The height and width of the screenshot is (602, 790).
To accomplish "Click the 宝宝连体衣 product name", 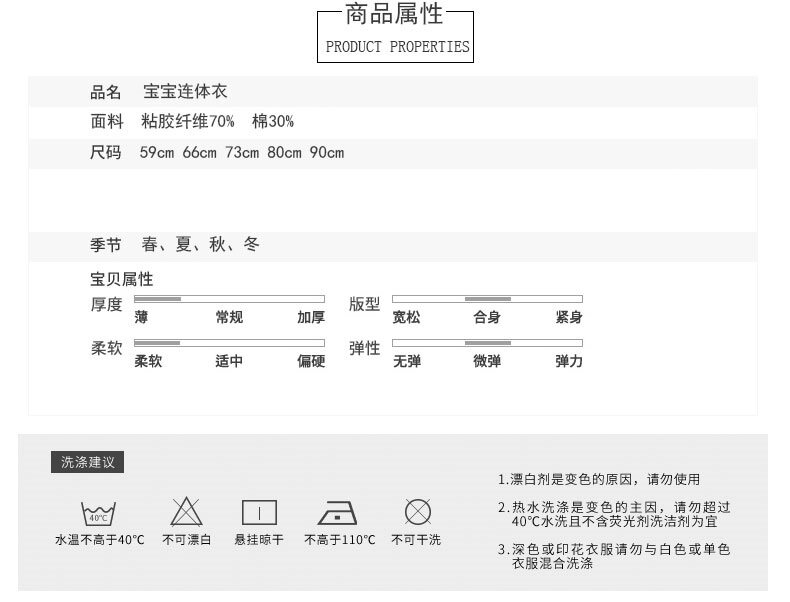I will [x=185, y=92].
